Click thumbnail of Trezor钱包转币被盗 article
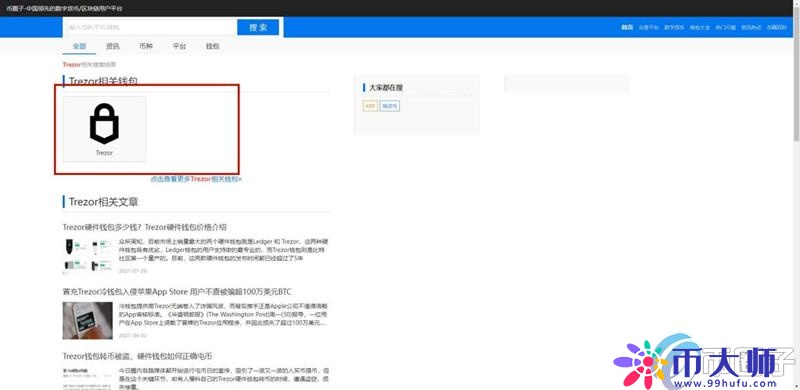 88,378
